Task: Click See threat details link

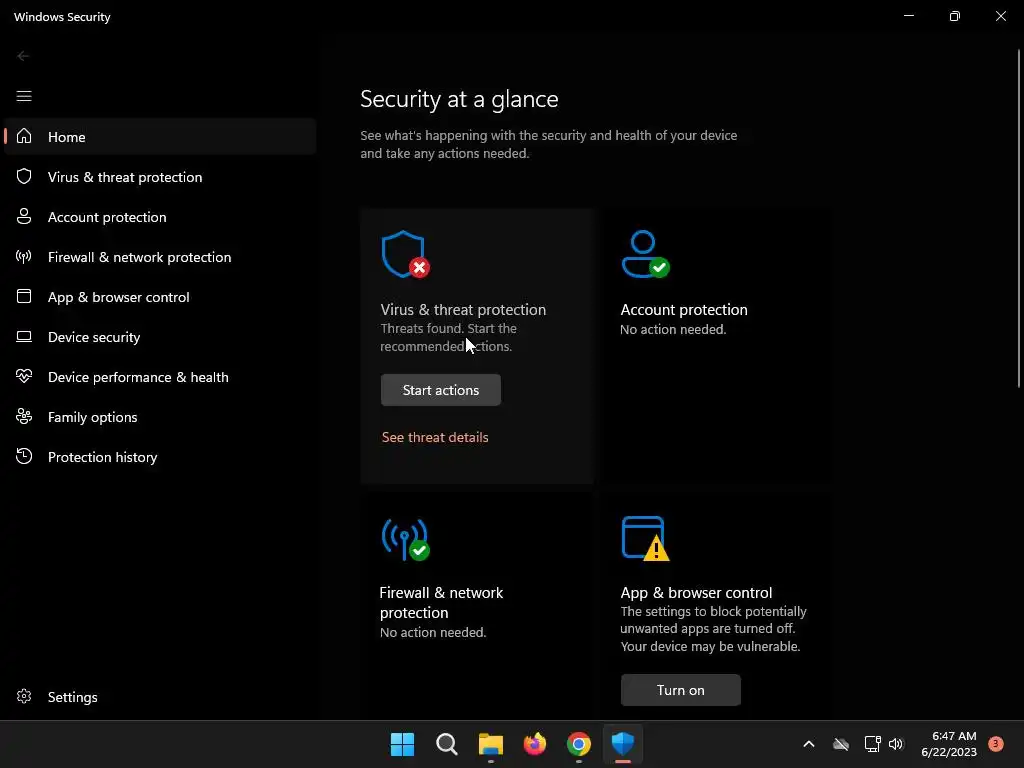Action: pos(435,437)
